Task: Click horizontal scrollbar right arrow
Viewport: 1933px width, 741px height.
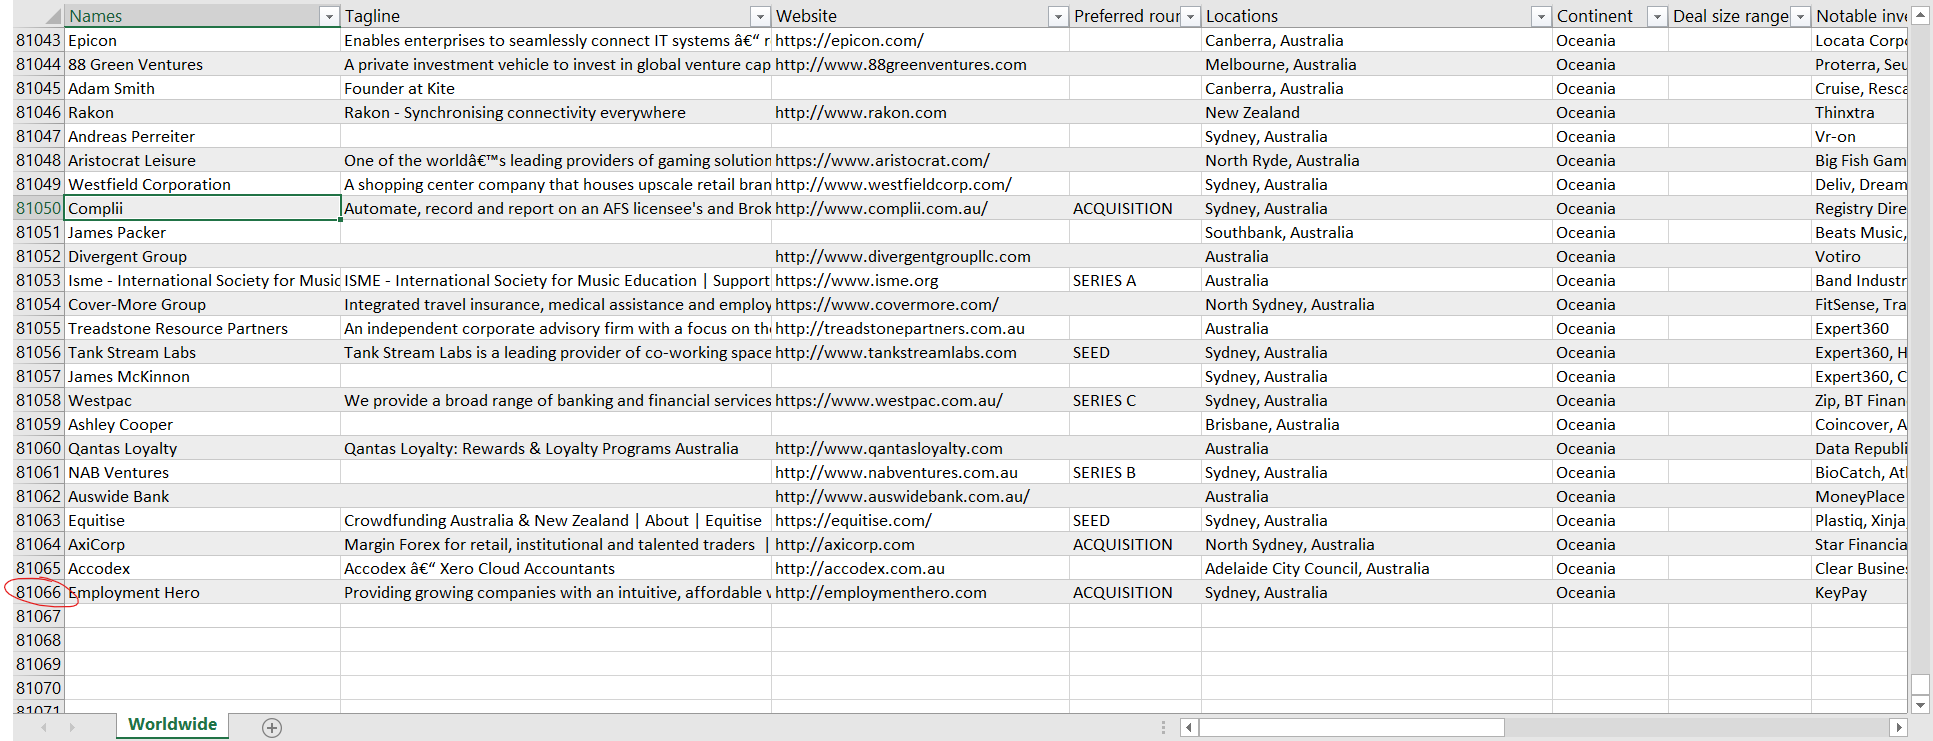Action: [x=1898, y=727]
